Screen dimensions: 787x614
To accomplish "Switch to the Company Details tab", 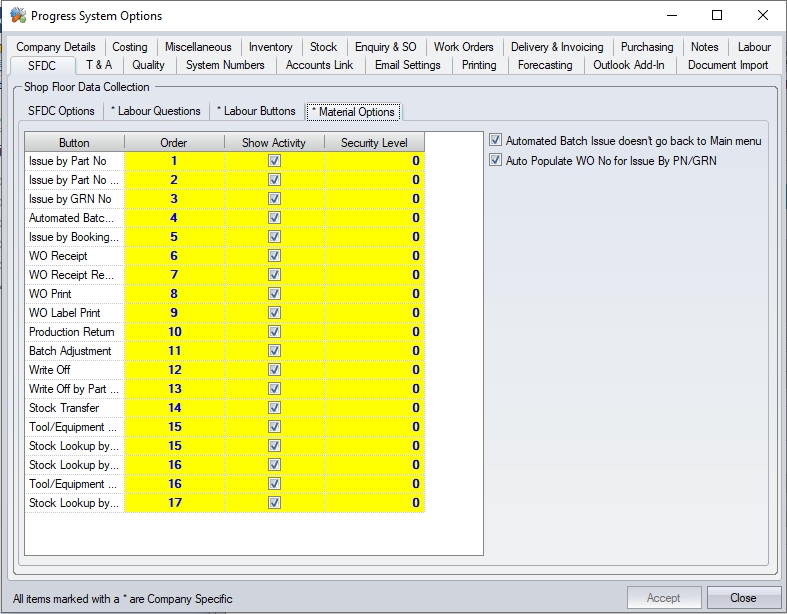I will click(56, 47).
